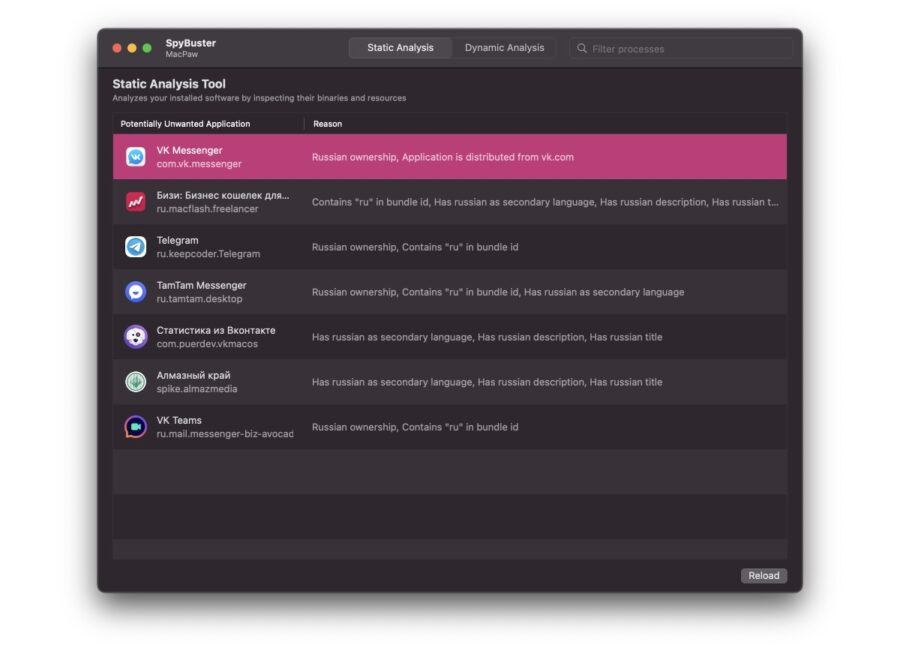This screenshot has height=648, width=900.
Task: Switch to the Dynamic Analysis tab
Action: click(504, 48)
